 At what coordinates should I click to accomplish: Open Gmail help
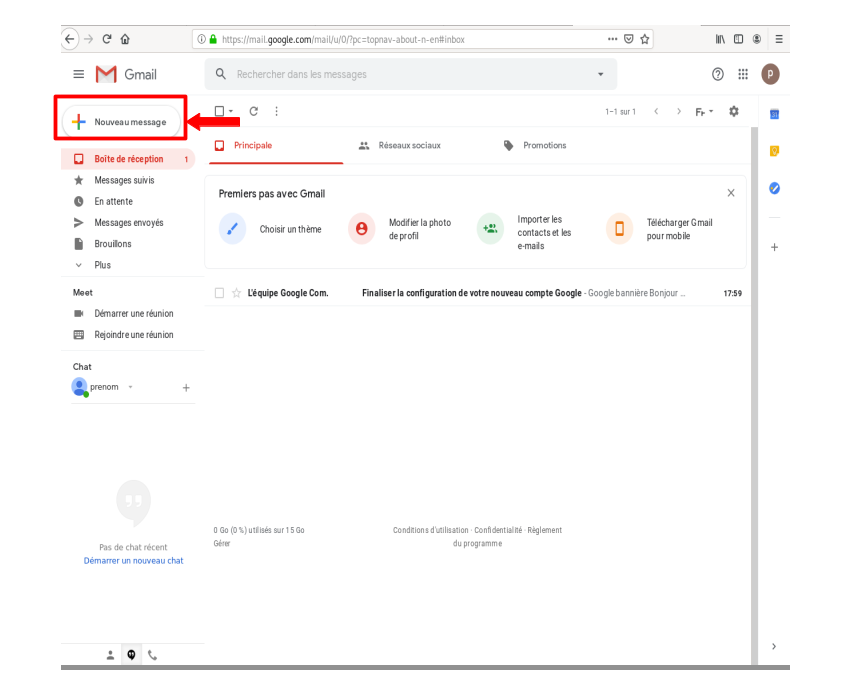tap(716, 74)
